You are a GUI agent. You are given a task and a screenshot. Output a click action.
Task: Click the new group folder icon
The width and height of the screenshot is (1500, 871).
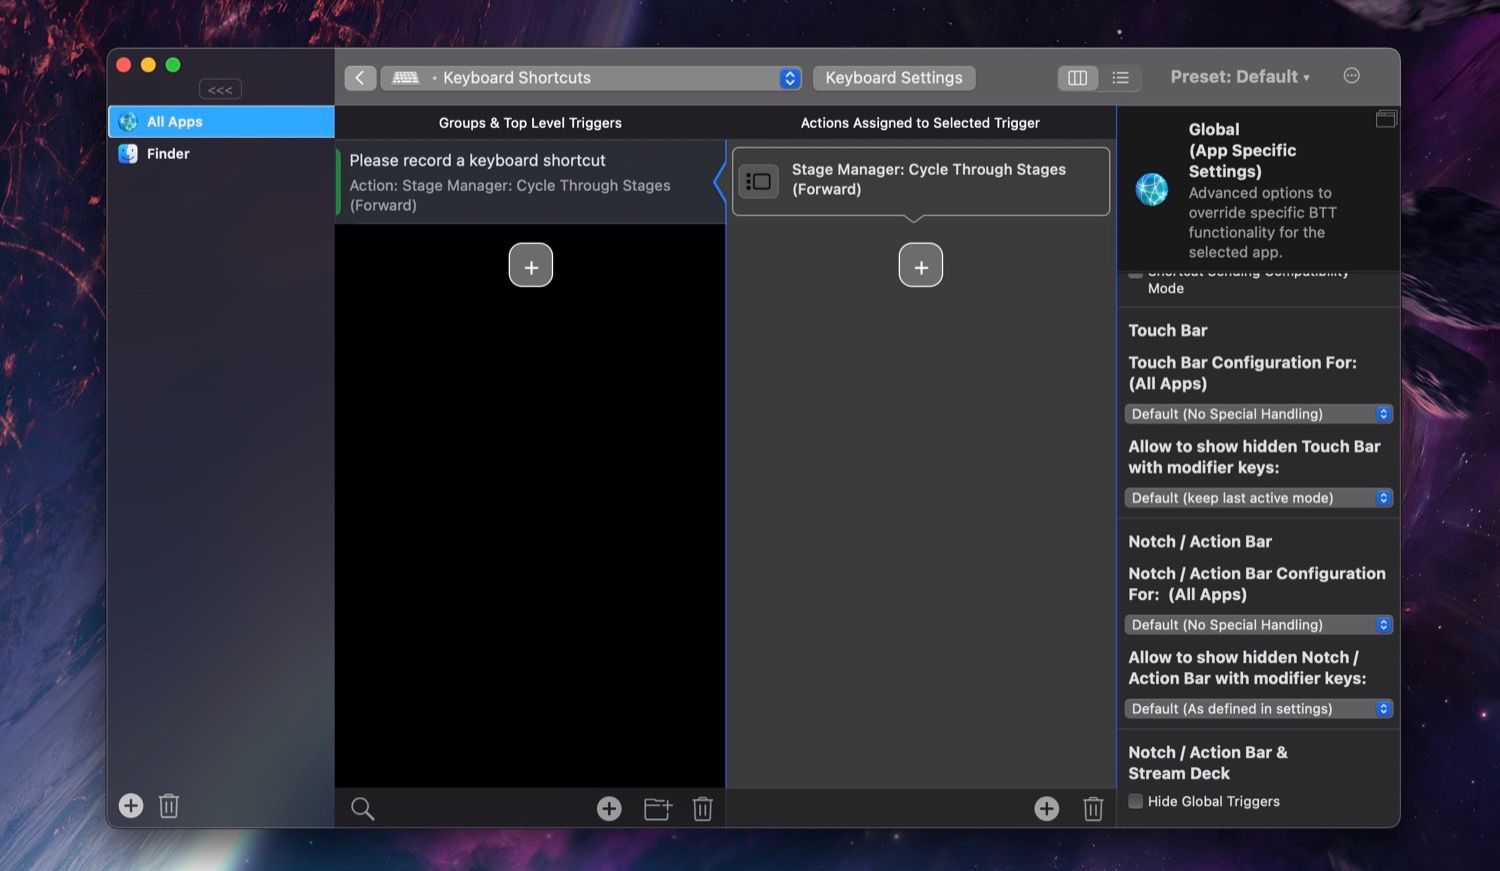pyautogui.click(x=657, y=808)
